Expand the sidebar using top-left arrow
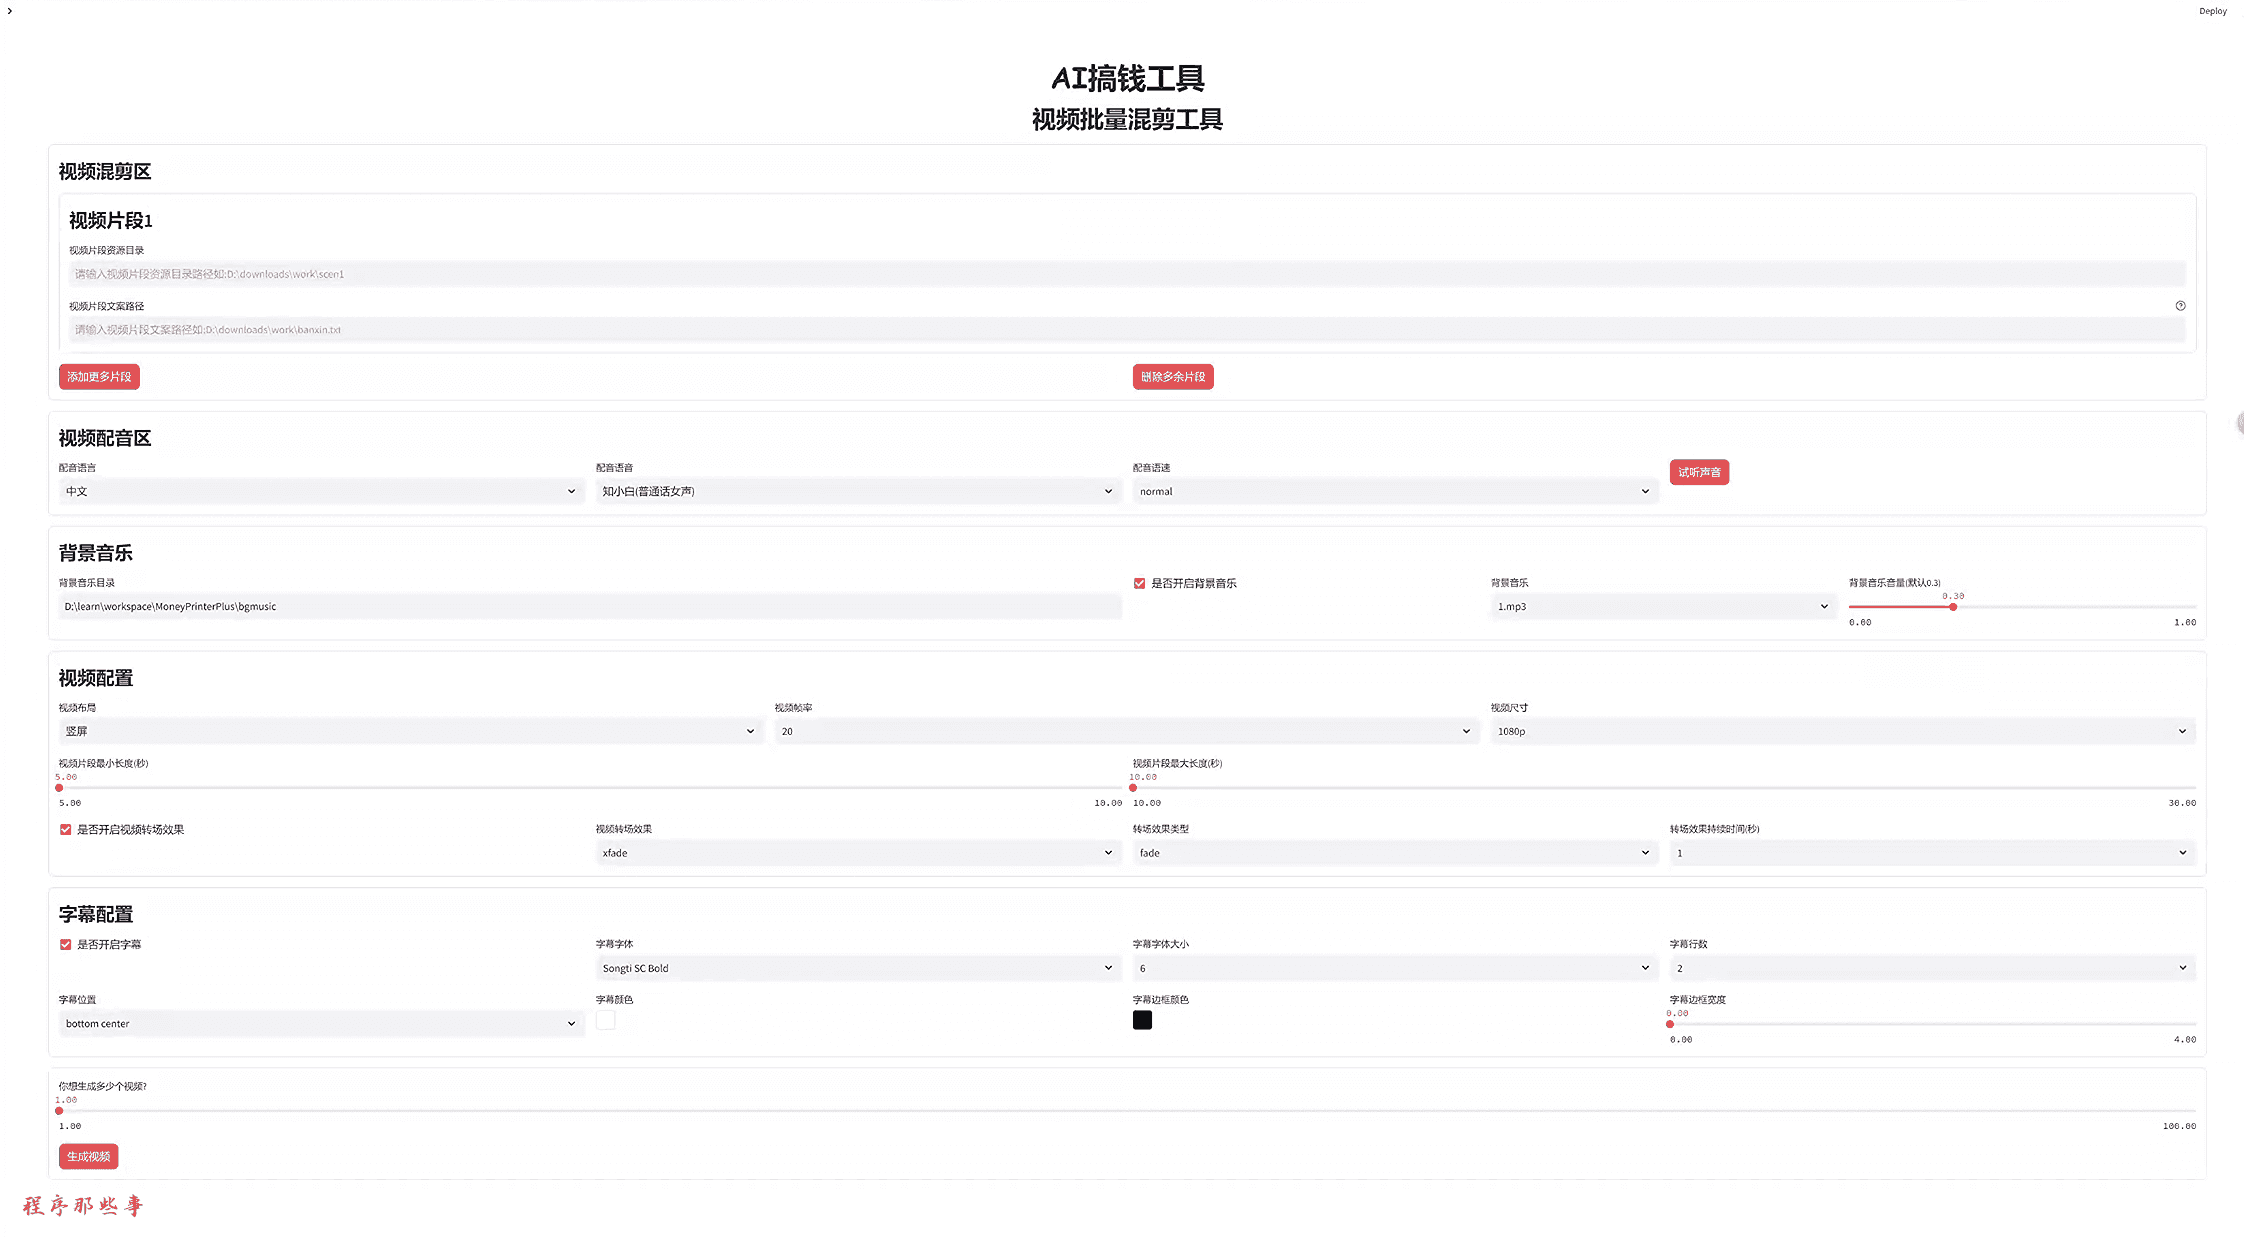2244x1238 pixels. (x=10, y=11)
